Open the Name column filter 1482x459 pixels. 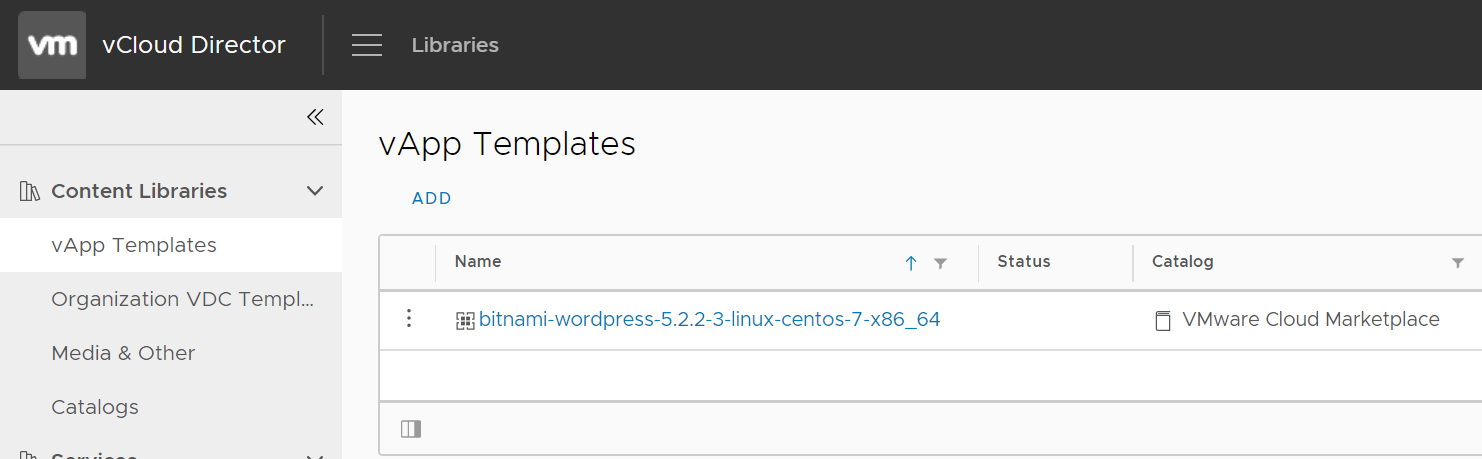[940, 263]
